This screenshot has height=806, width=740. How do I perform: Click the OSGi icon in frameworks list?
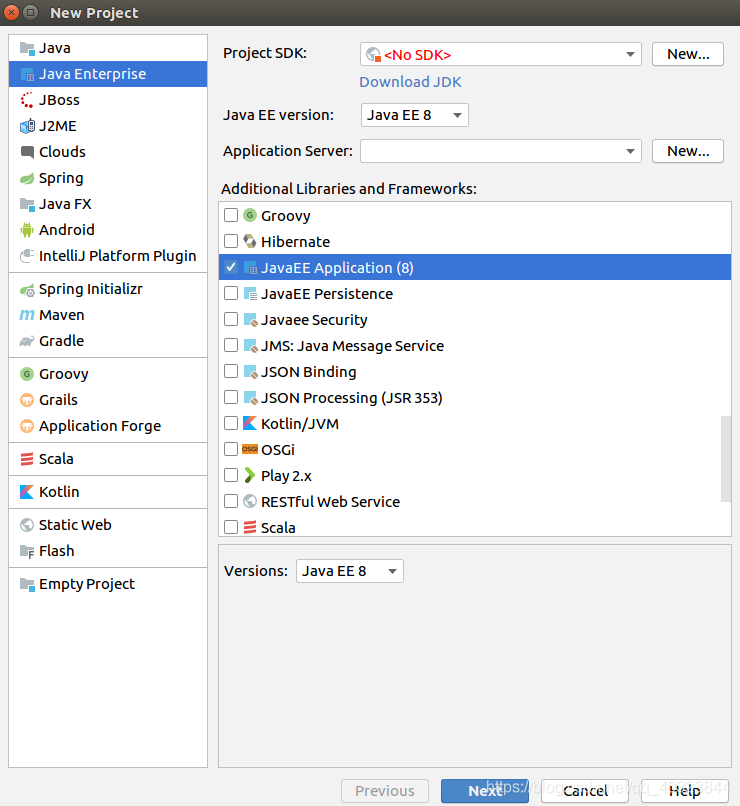[250, 449]
